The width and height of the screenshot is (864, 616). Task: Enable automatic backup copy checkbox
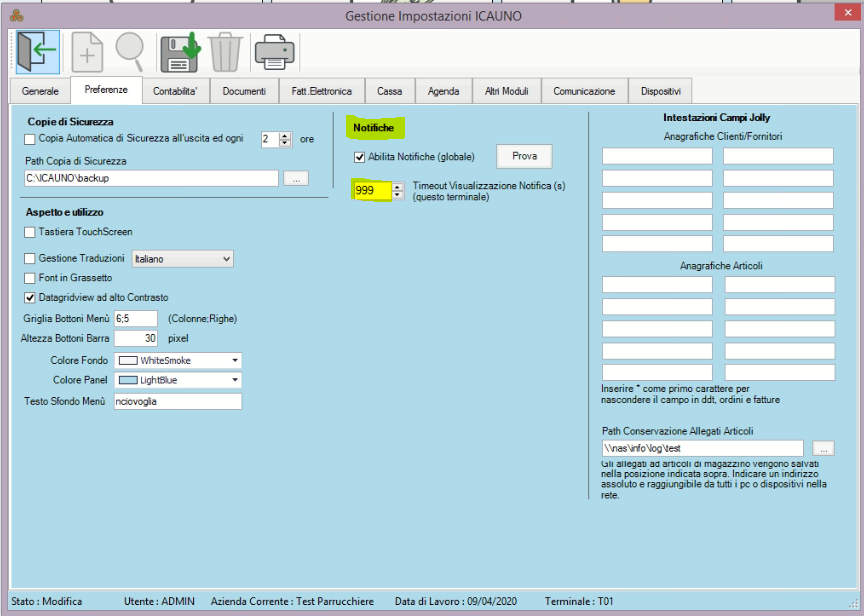click(30, 139)
